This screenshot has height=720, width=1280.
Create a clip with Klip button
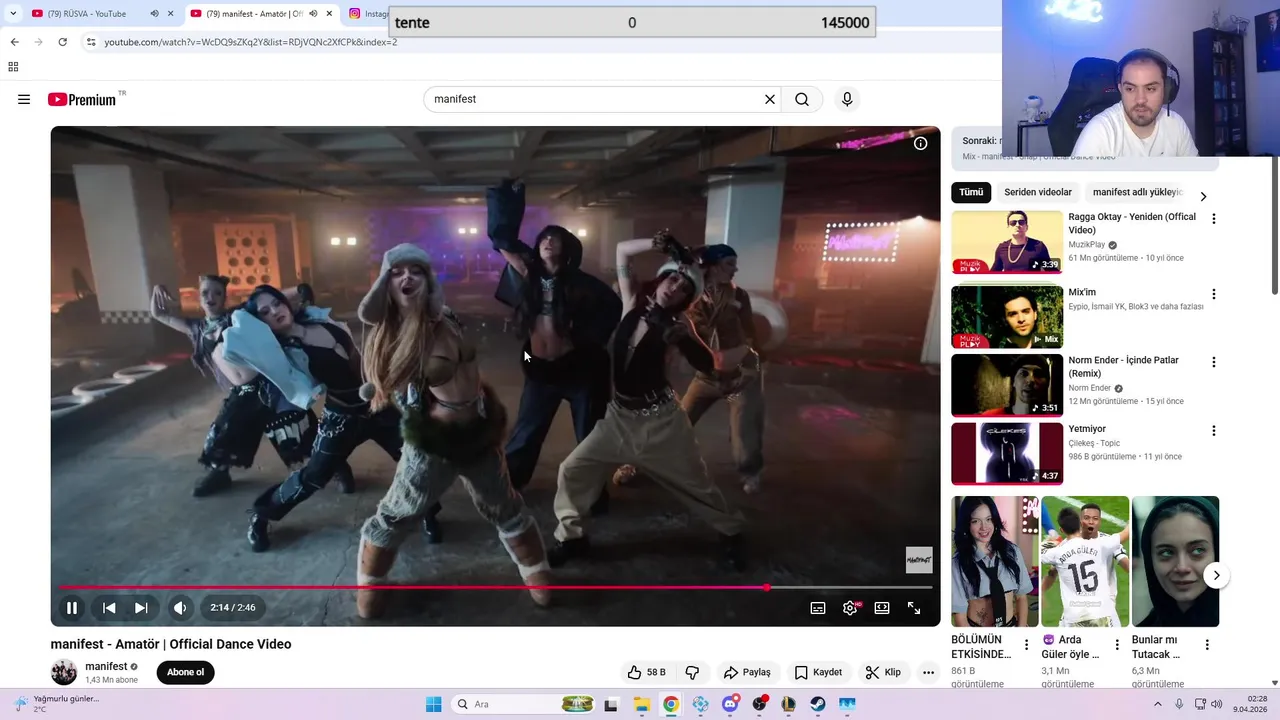point(883,672)
